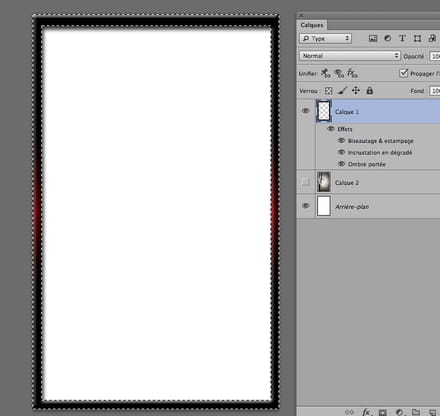
Task: Click the Fond label
Action: pos(417,91)
